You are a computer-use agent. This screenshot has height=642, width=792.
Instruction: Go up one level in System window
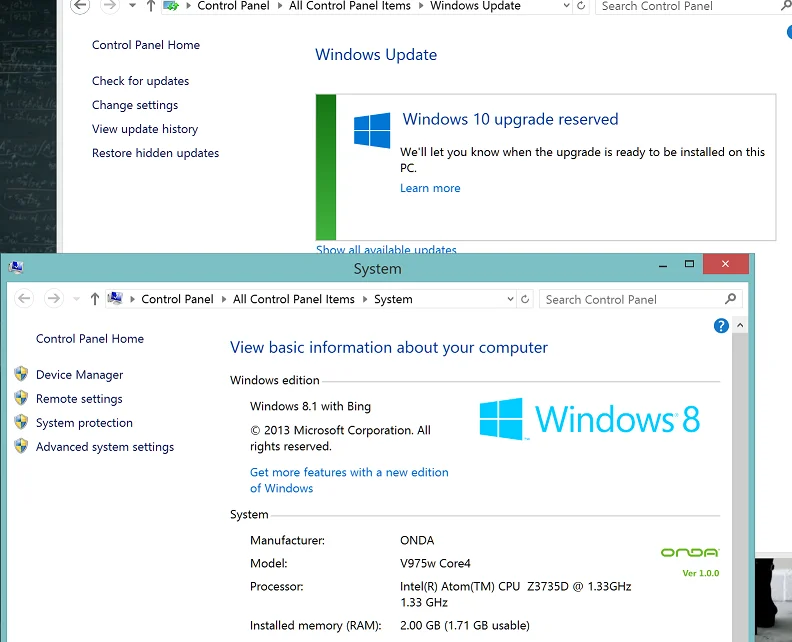tap(94, 299)
